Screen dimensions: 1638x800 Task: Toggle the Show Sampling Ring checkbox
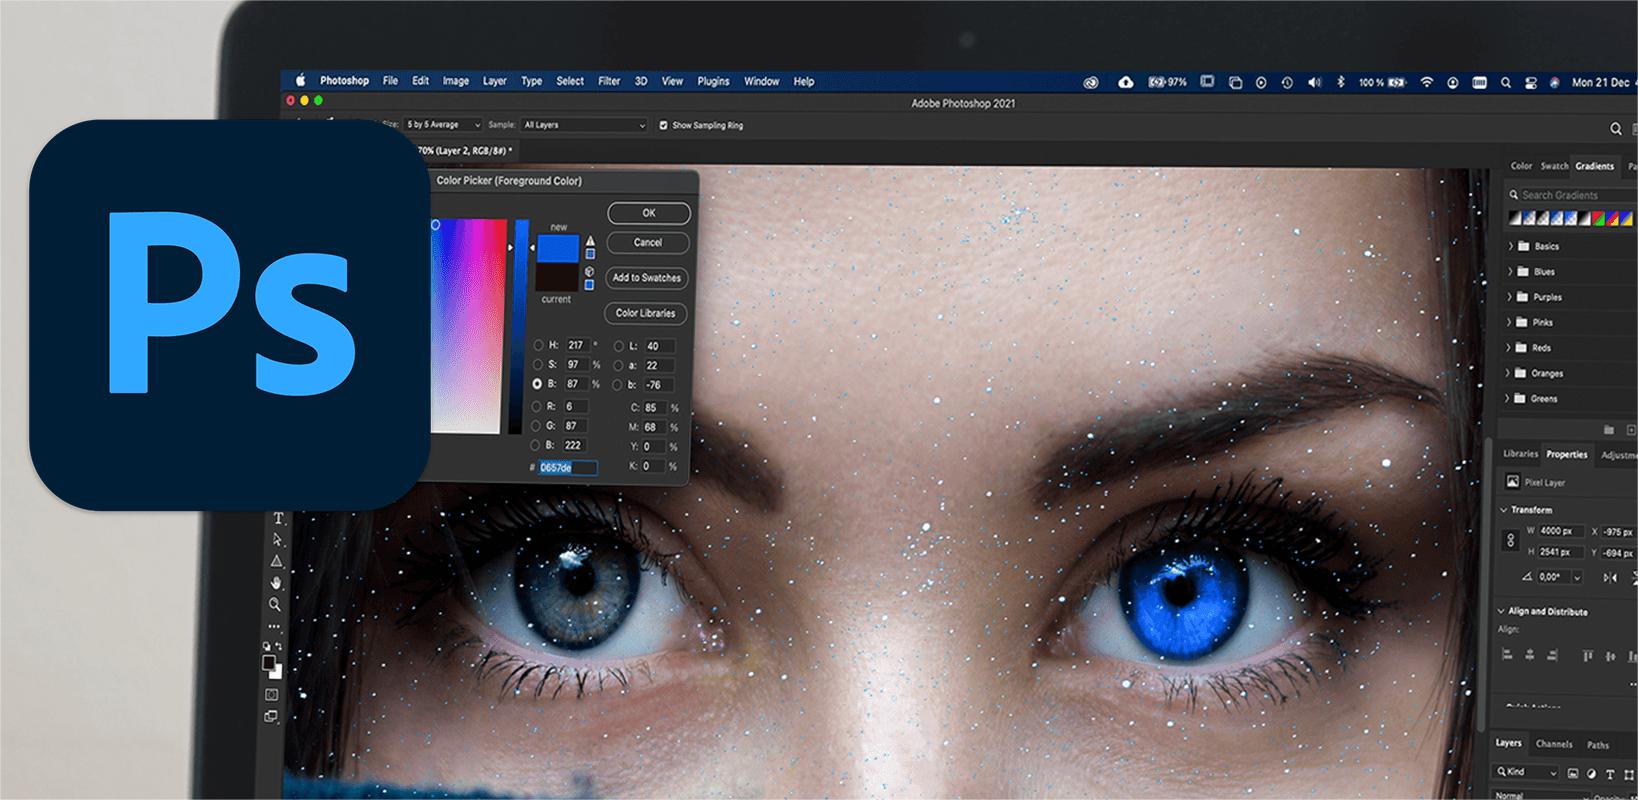point(664,125)
